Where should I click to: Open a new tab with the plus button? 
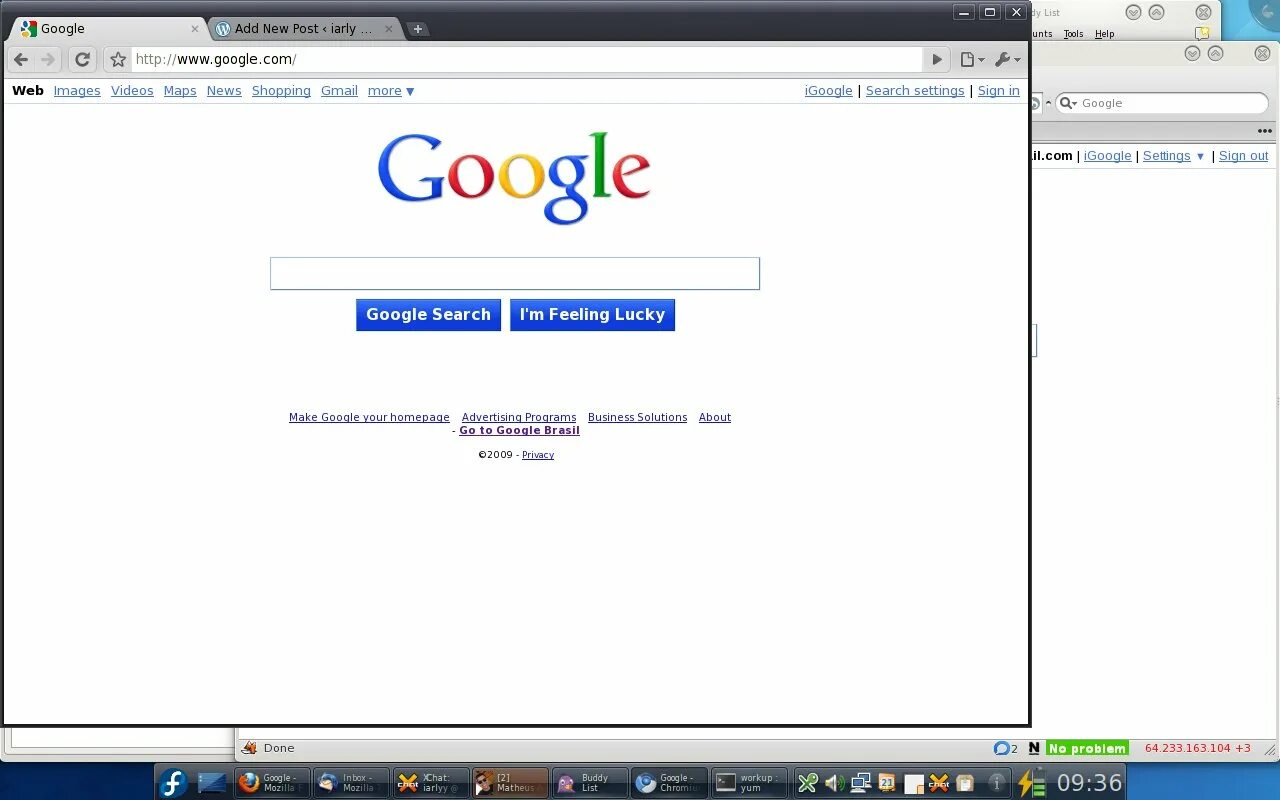pyautogui.click(x=418, y=29)
